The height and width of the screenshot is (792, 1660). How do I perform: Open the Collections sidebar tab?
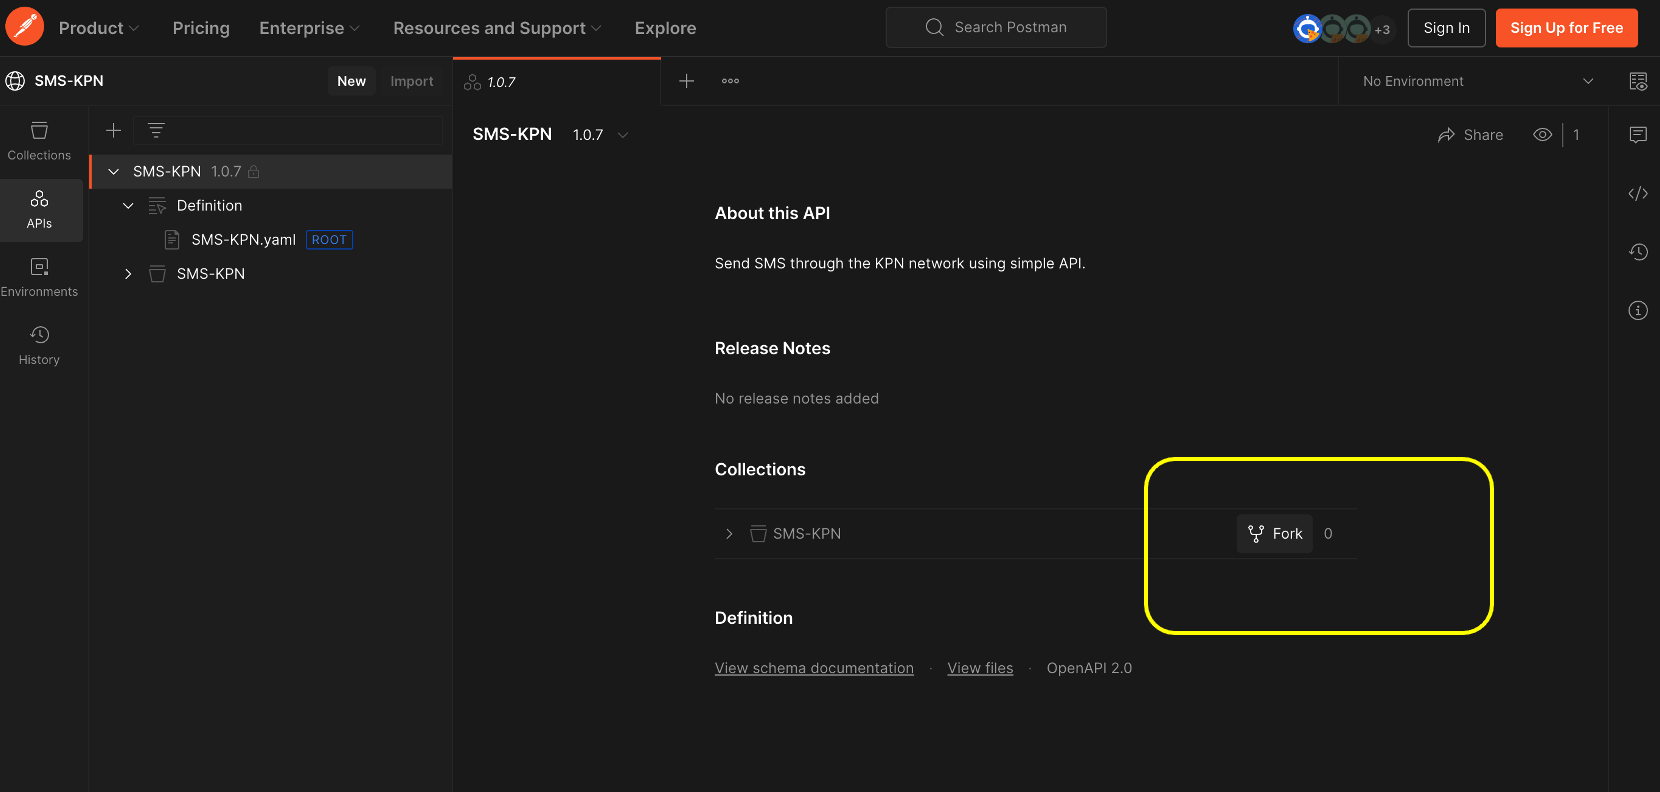coord(39,142)
